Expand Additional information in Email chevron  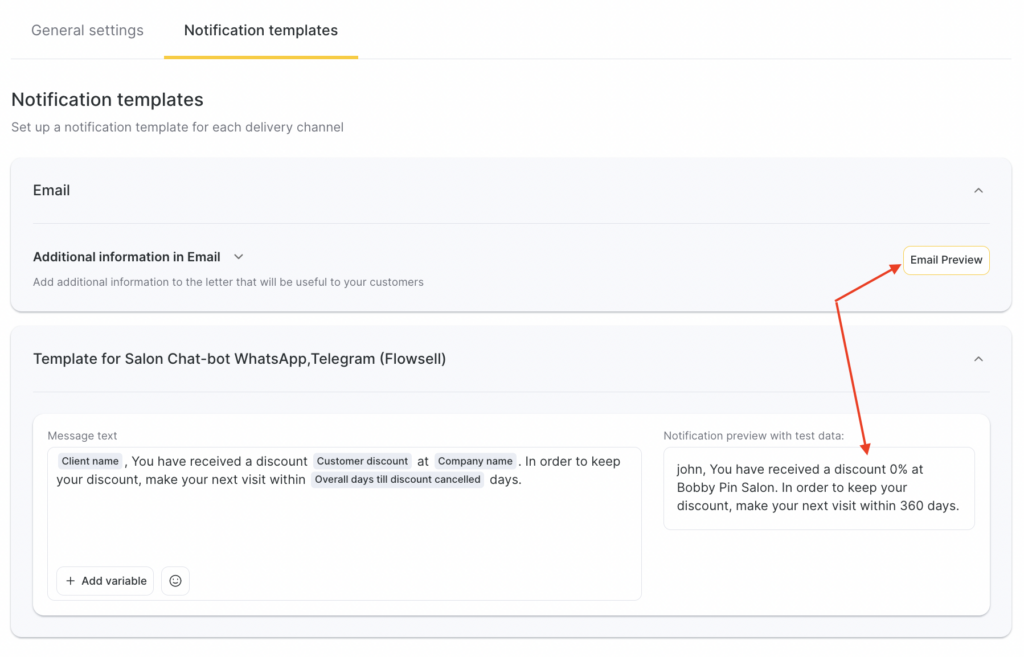pyautogui.click(x=238, y=257)
